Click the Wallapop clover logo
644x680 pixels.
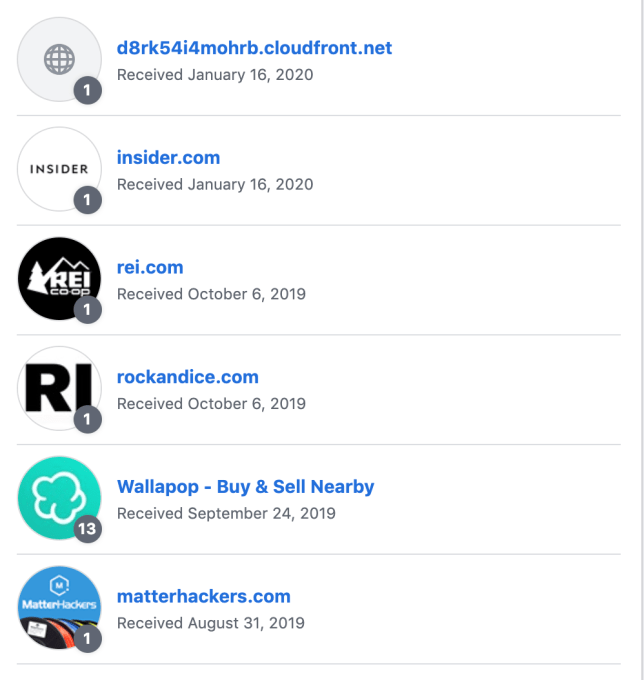(59, 498)
